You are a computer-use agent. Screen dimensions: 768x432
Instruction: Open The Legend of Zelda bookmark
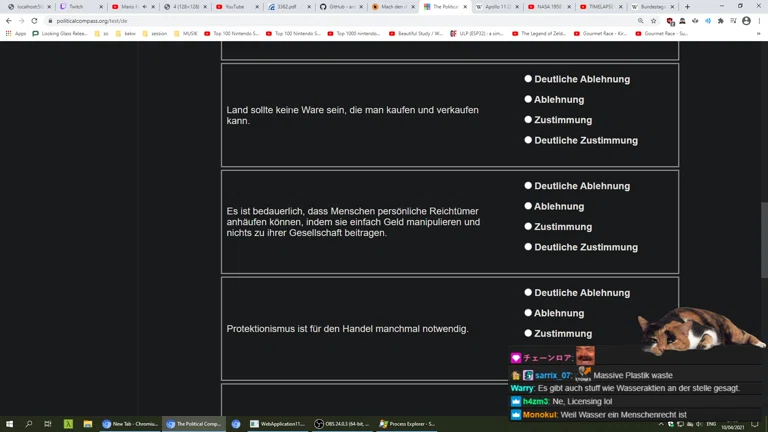[538, 34]
